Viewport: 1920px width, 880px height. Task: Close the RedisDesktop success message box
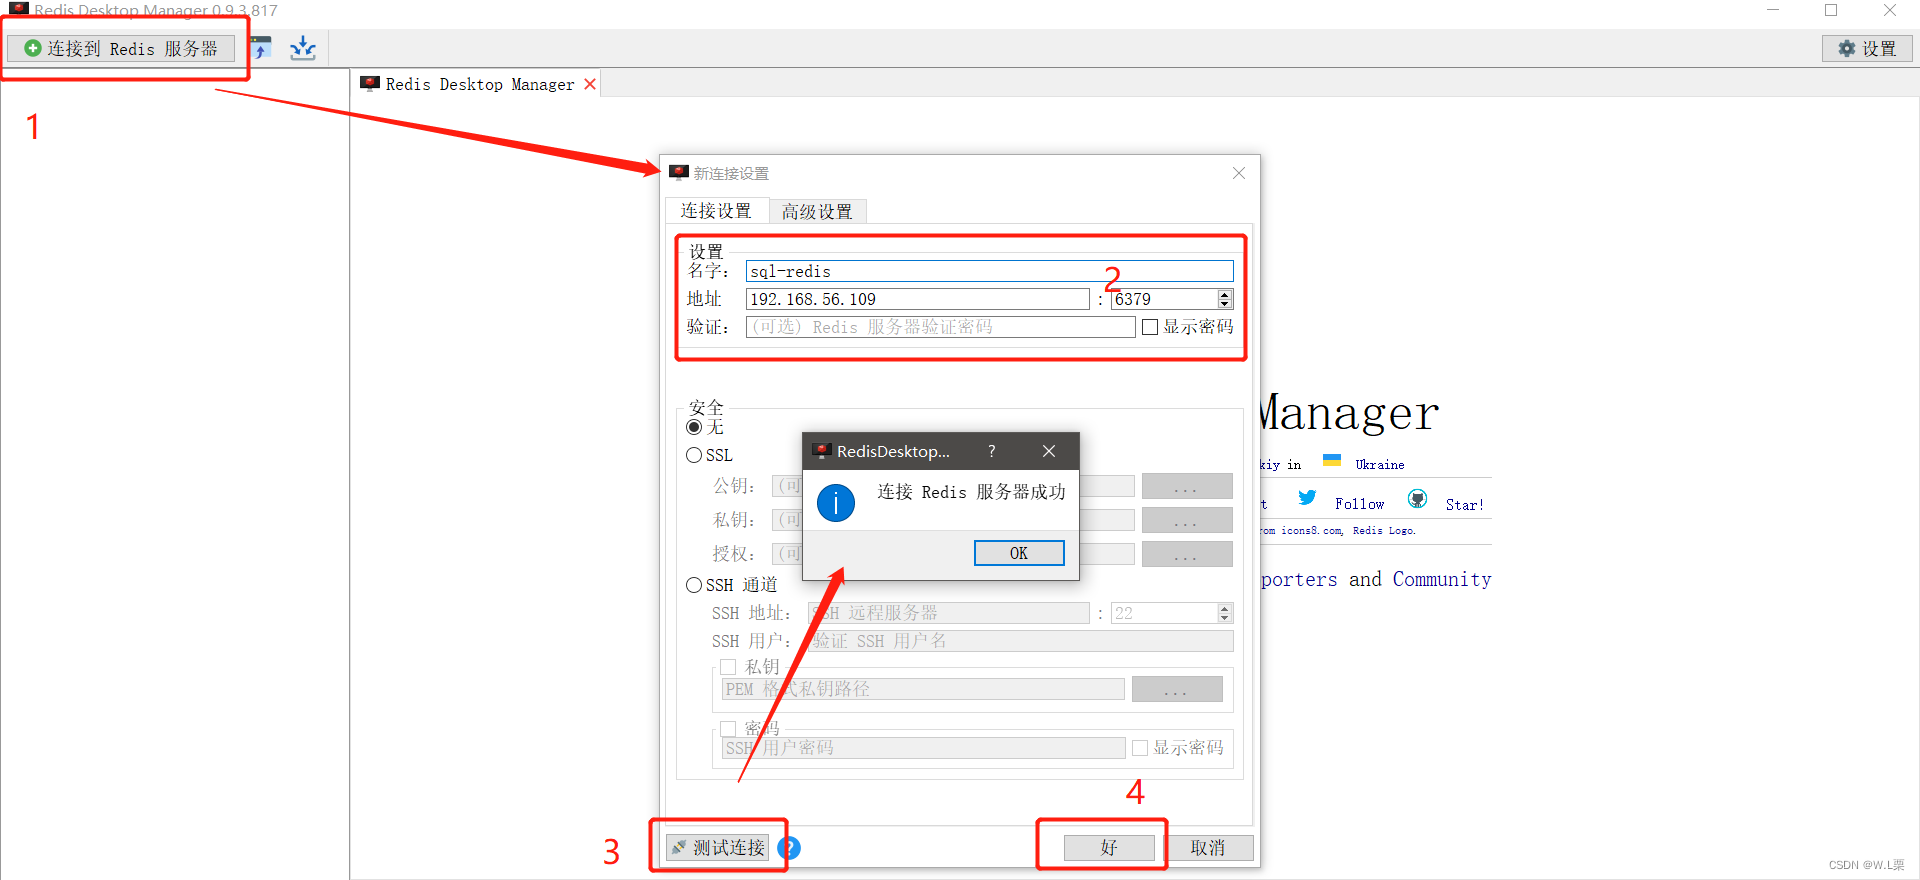[1049, 451]
